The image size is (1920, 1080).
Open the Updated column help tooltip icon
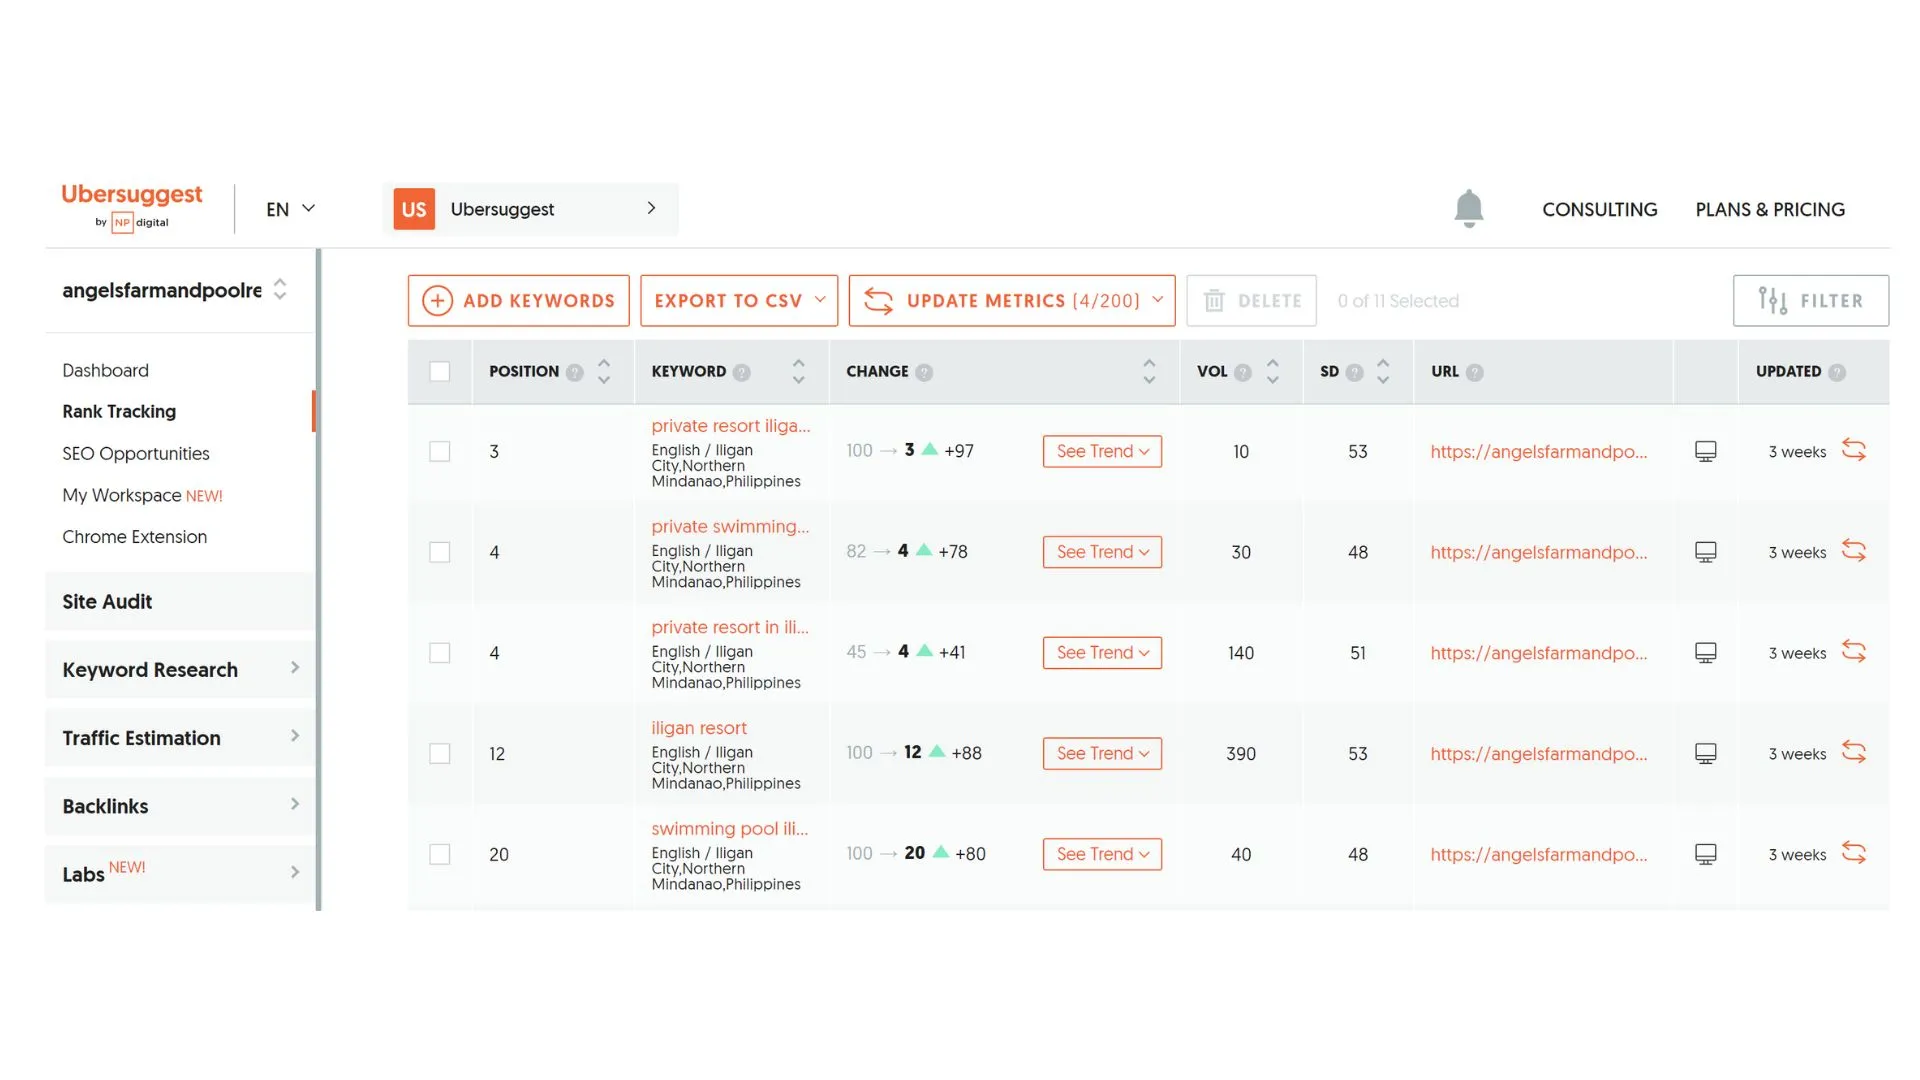coord(1837,372)
